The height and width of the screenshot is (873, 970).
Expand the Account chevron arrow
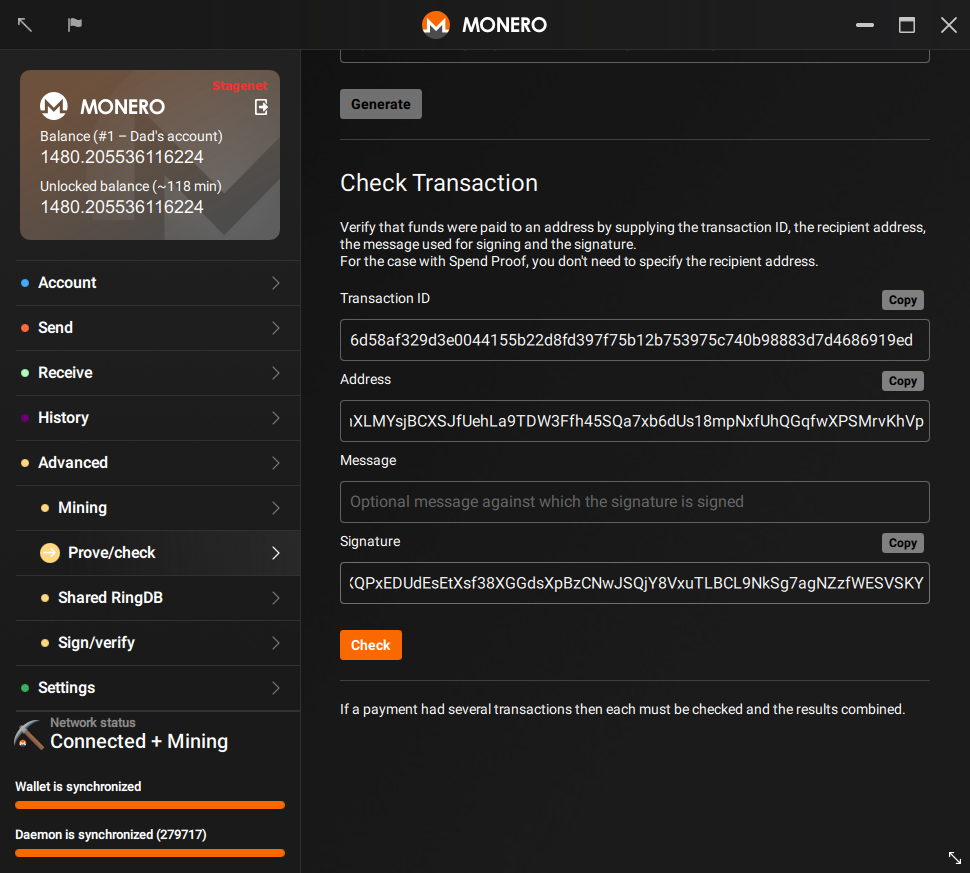point(276,283)
